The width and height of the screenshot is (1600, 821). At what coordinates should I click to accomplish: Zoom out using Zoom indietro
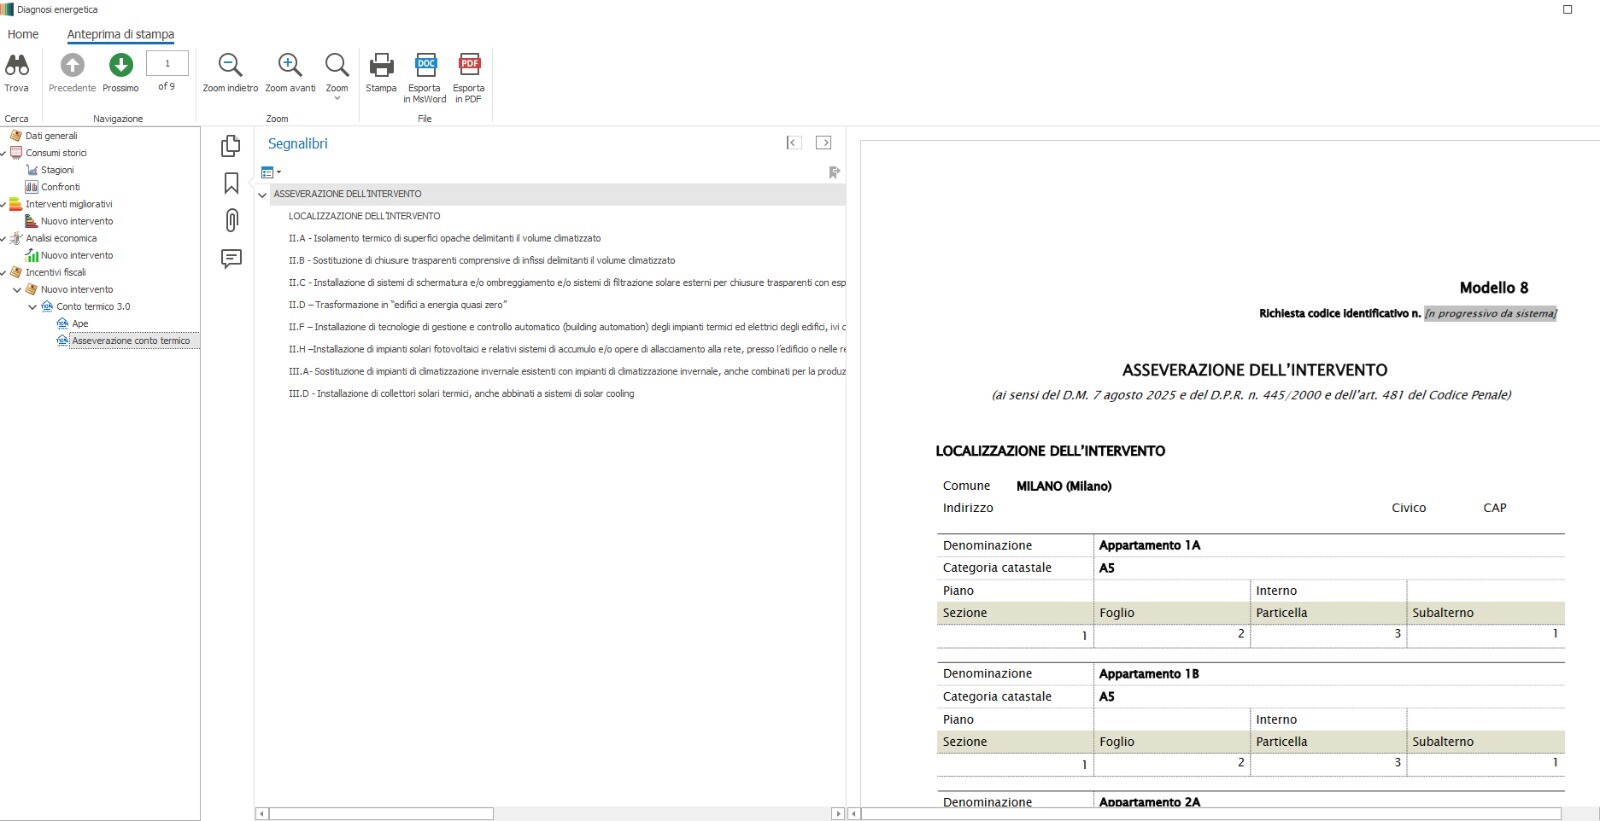230,72
